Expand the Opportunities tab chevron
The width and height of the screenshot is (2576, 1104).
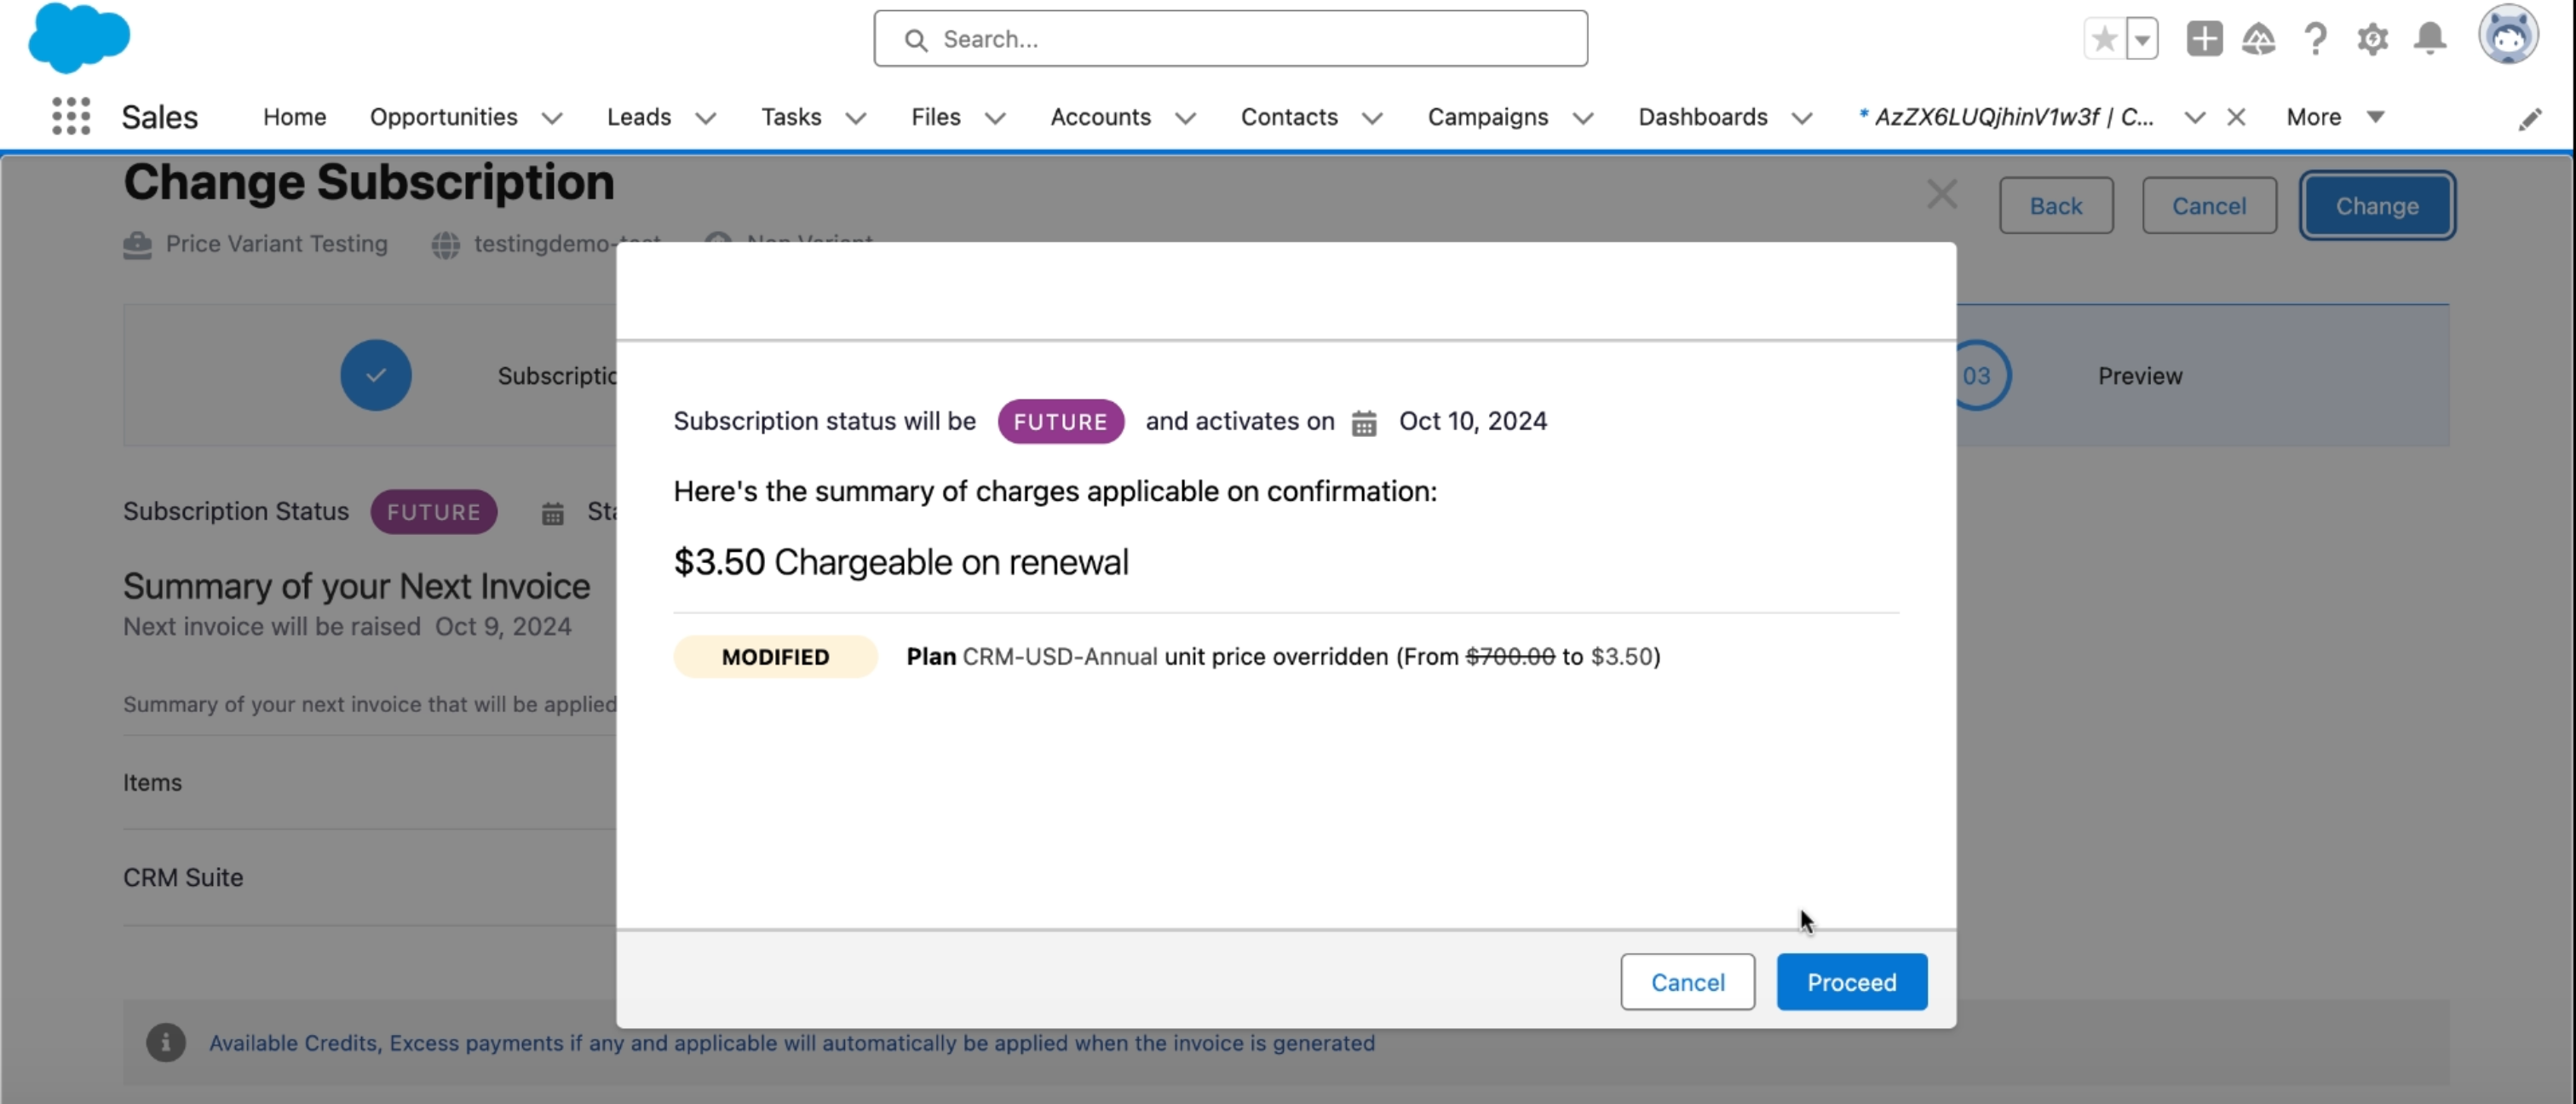(552, 118)
